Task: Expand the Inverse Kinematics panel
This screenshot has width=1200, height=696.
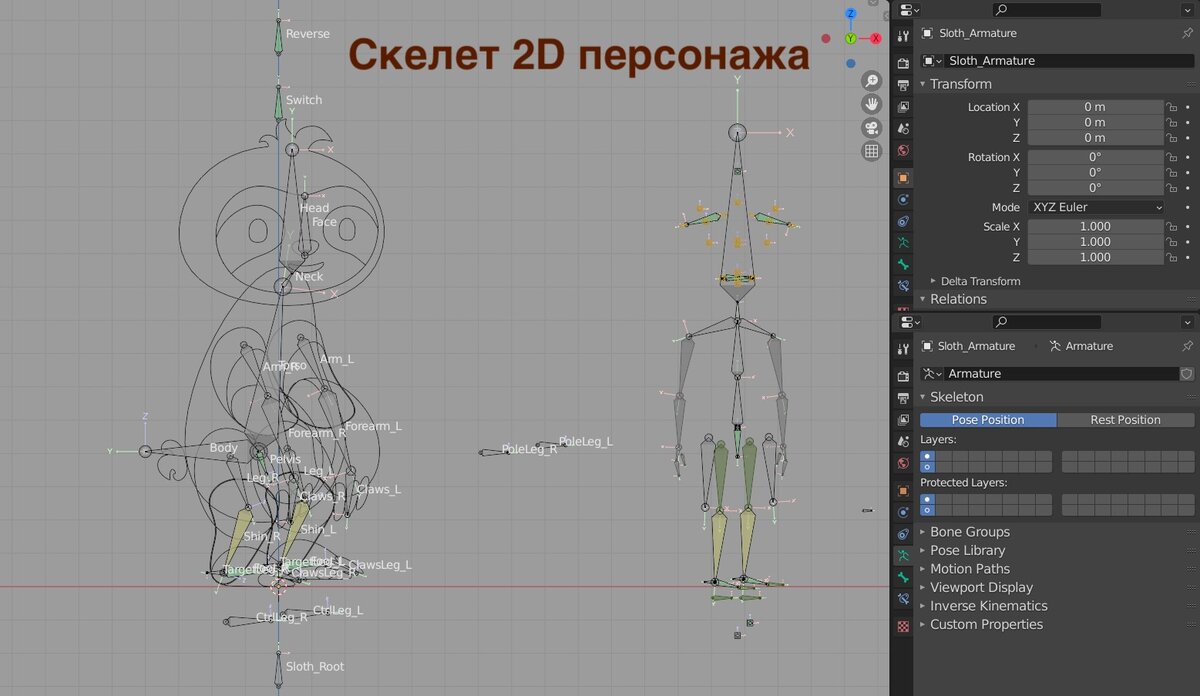Action: point(988,605)
